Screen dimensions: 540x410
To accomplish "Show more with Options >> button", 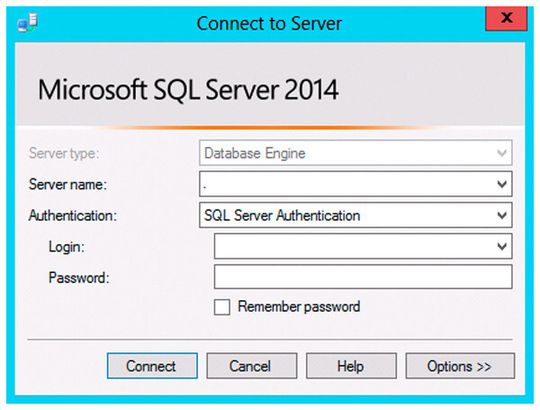I will click(460, 366).
